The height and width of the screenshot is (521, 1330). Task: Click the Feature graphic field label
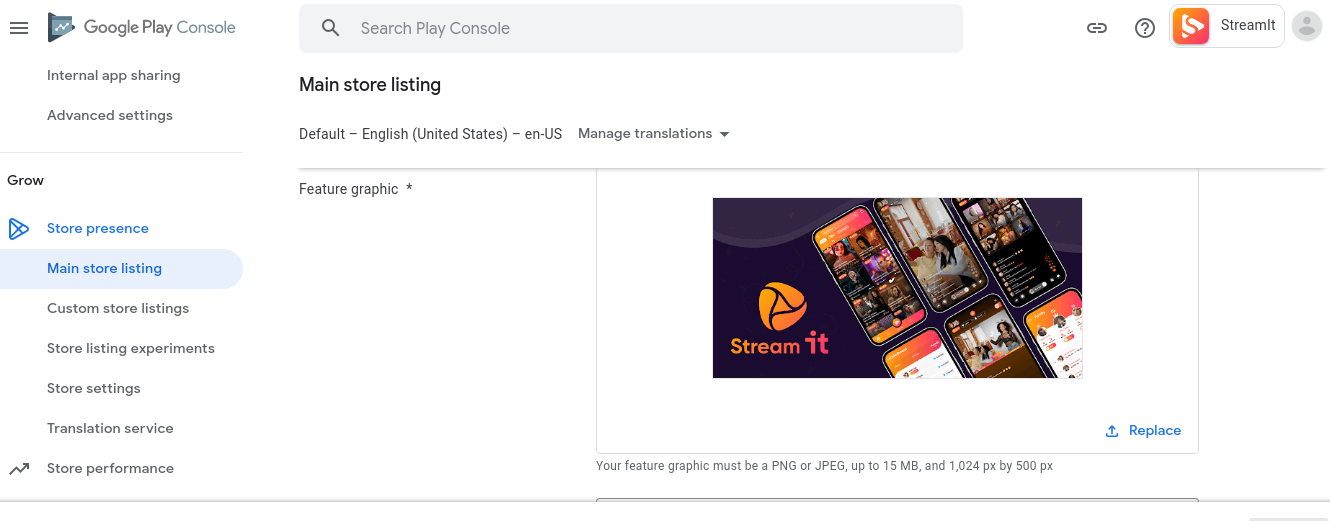pyautogui.click(x=356, y=189)
